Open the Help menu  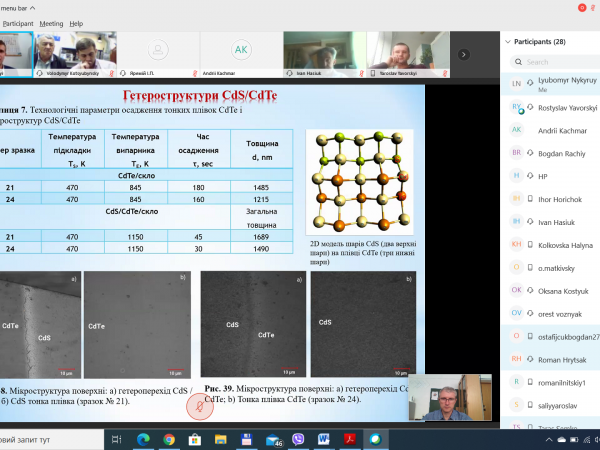pos(77,23)
